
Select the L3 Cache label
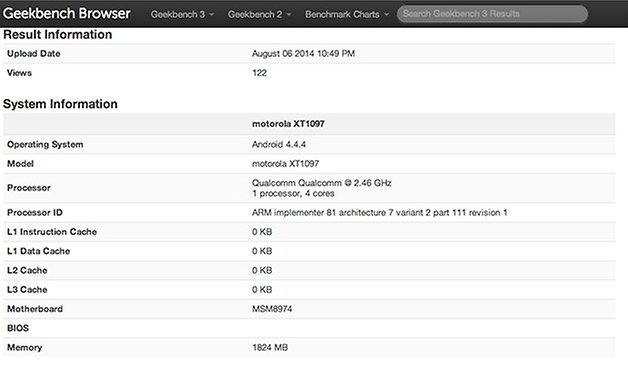[27, 290]
